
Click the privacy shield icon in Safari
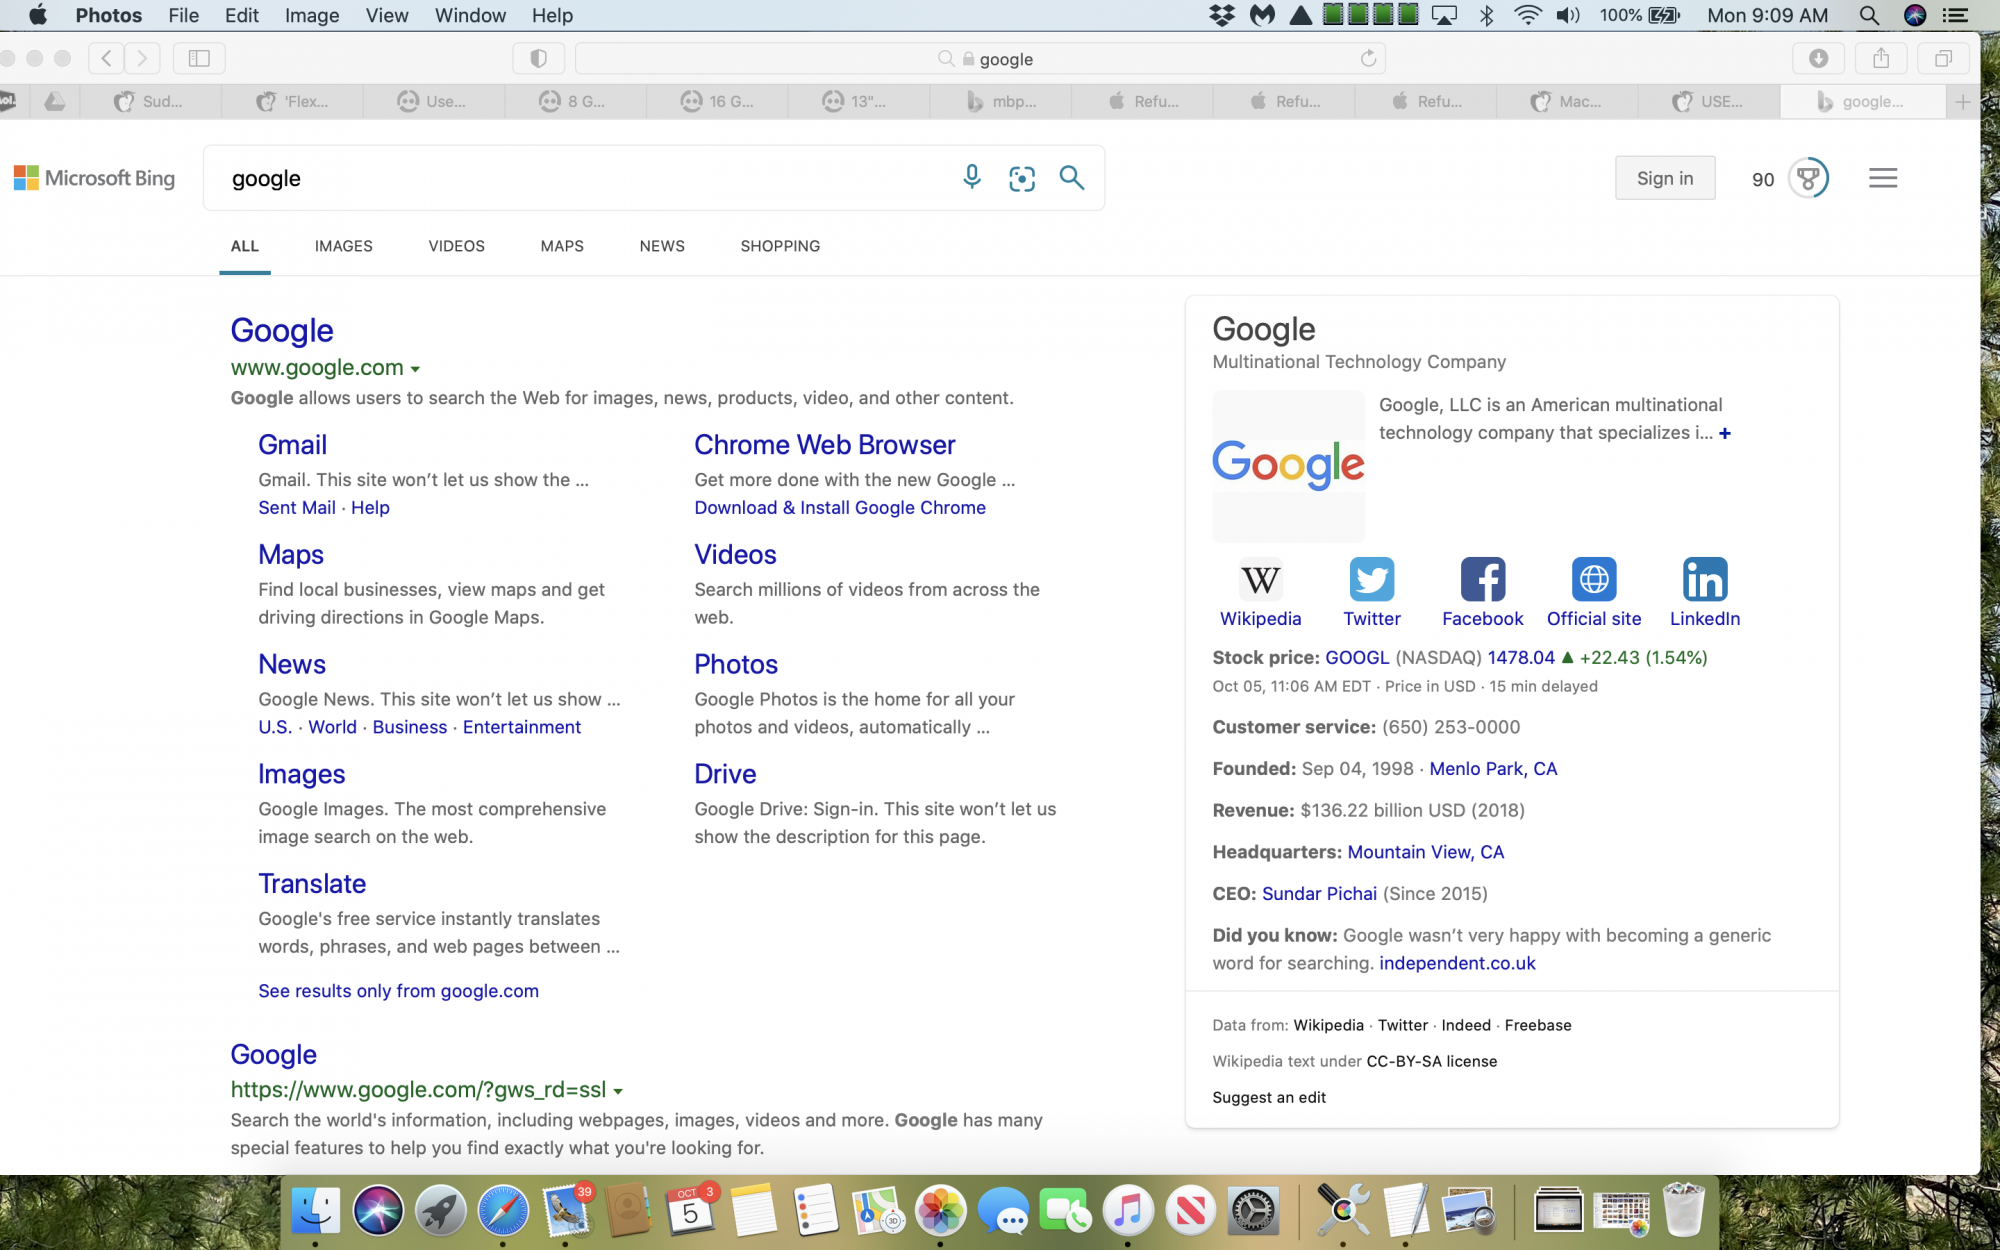click(538, 58)
